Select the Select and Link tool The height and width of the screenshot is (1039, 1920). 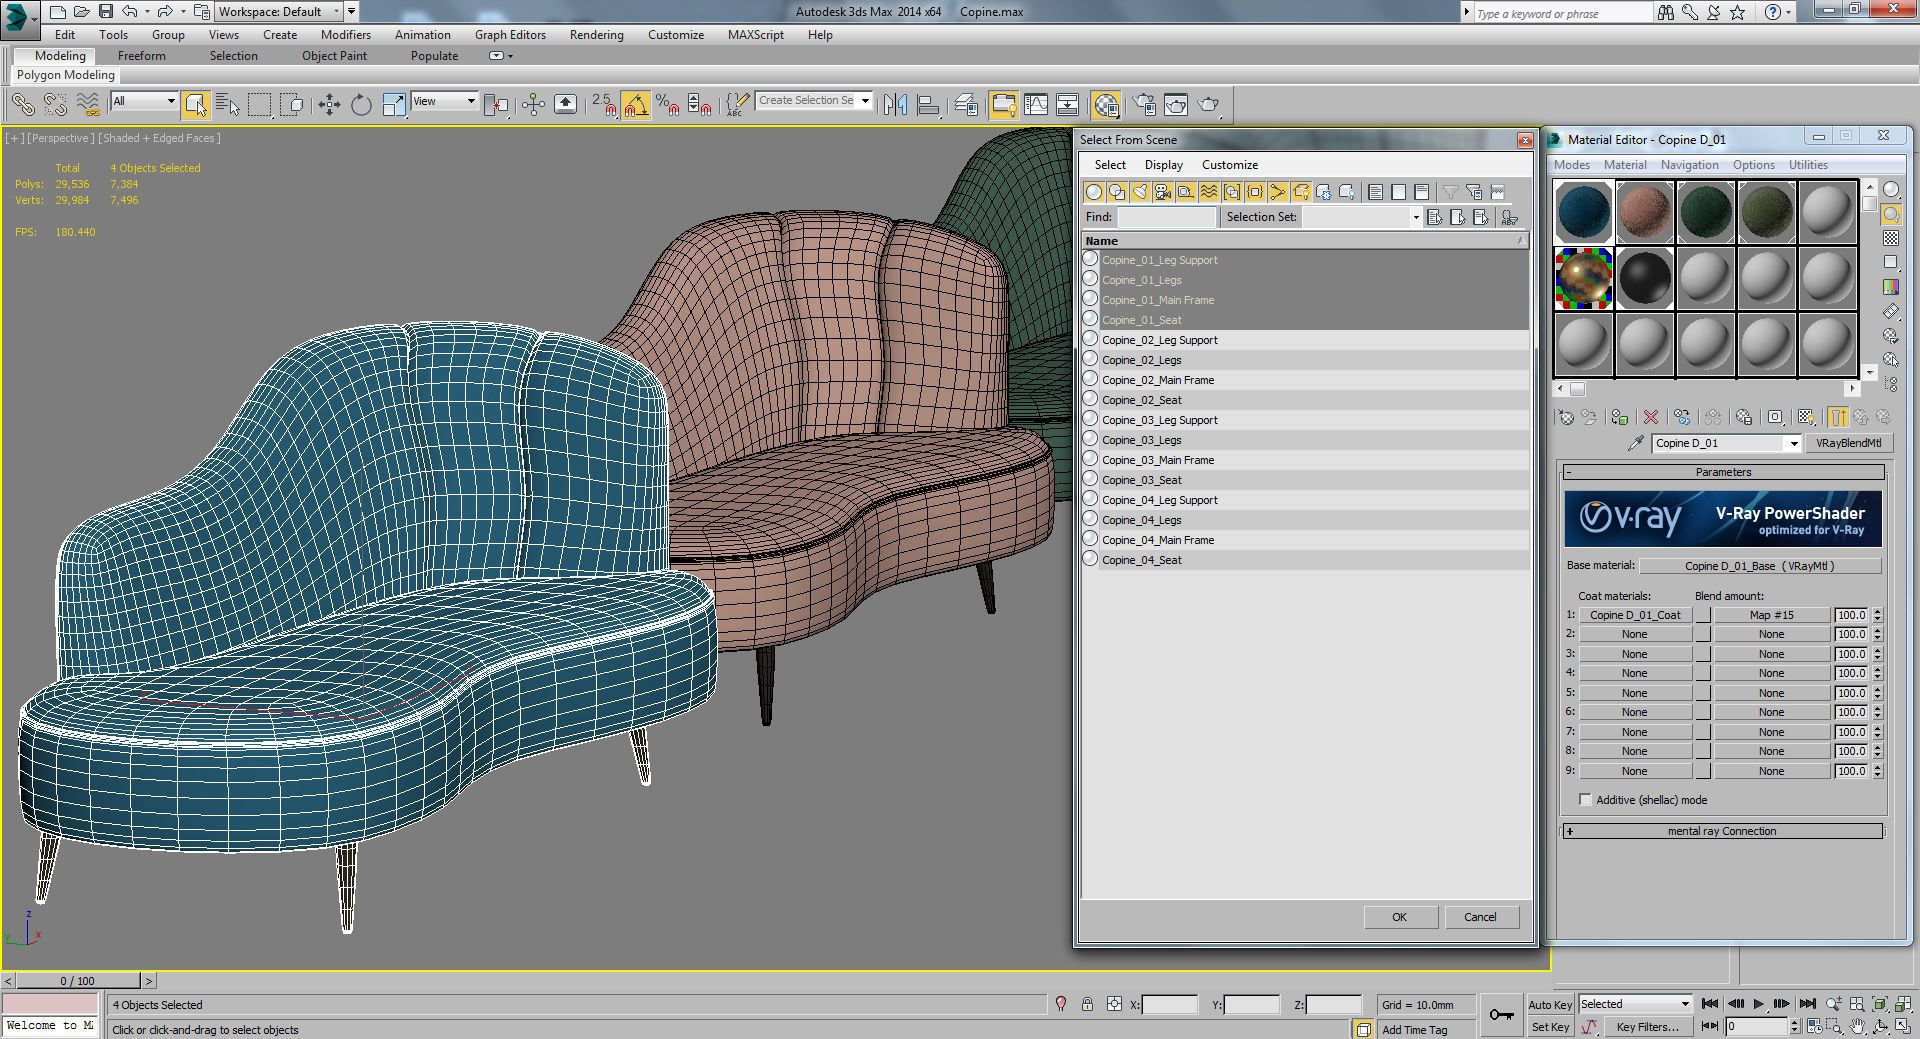coord(23,104)
